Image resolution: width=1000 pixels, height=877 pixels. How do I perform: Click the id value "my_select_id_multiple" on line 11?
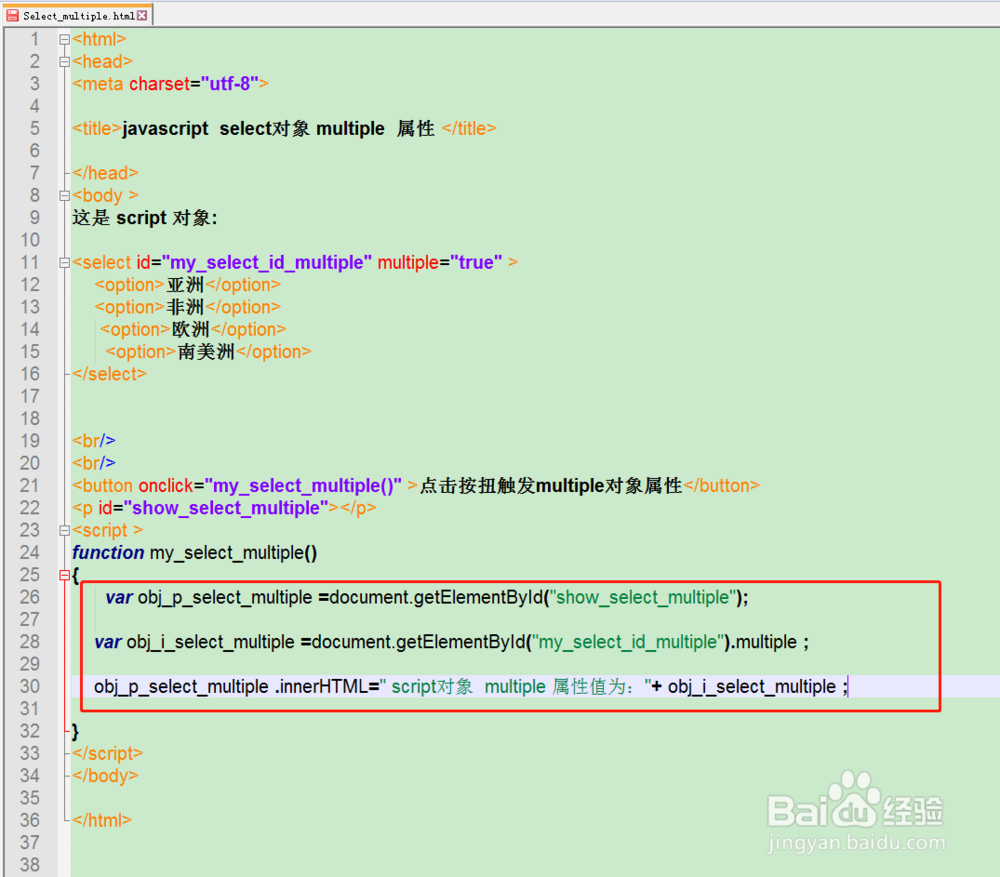pos(267,263)
